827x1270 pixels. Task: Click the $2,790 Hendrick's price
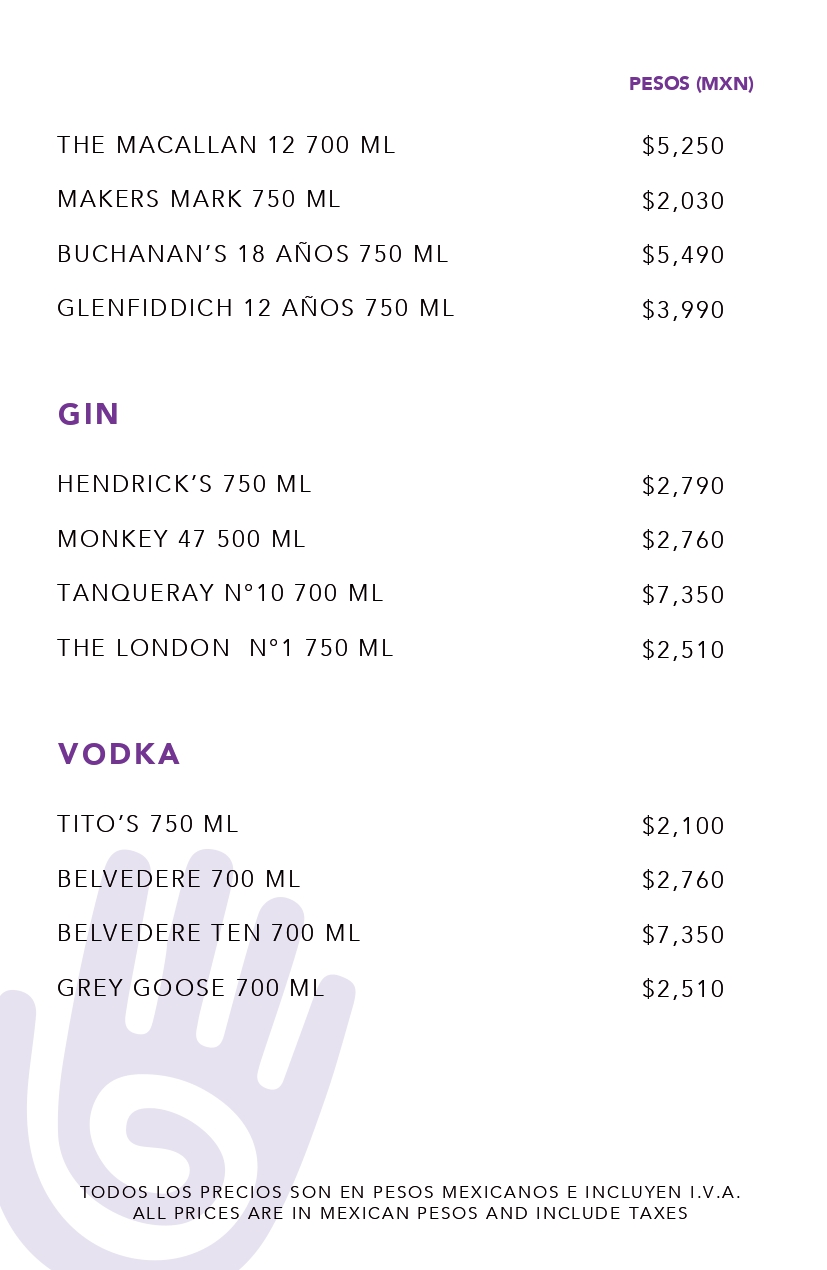[x=683, y=486]
